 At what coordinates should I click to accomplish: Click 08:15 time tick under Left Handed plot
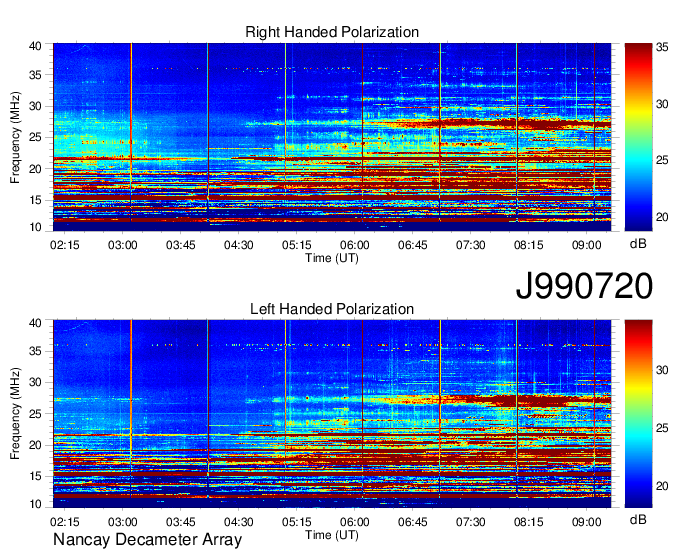(x=529, y=522)
